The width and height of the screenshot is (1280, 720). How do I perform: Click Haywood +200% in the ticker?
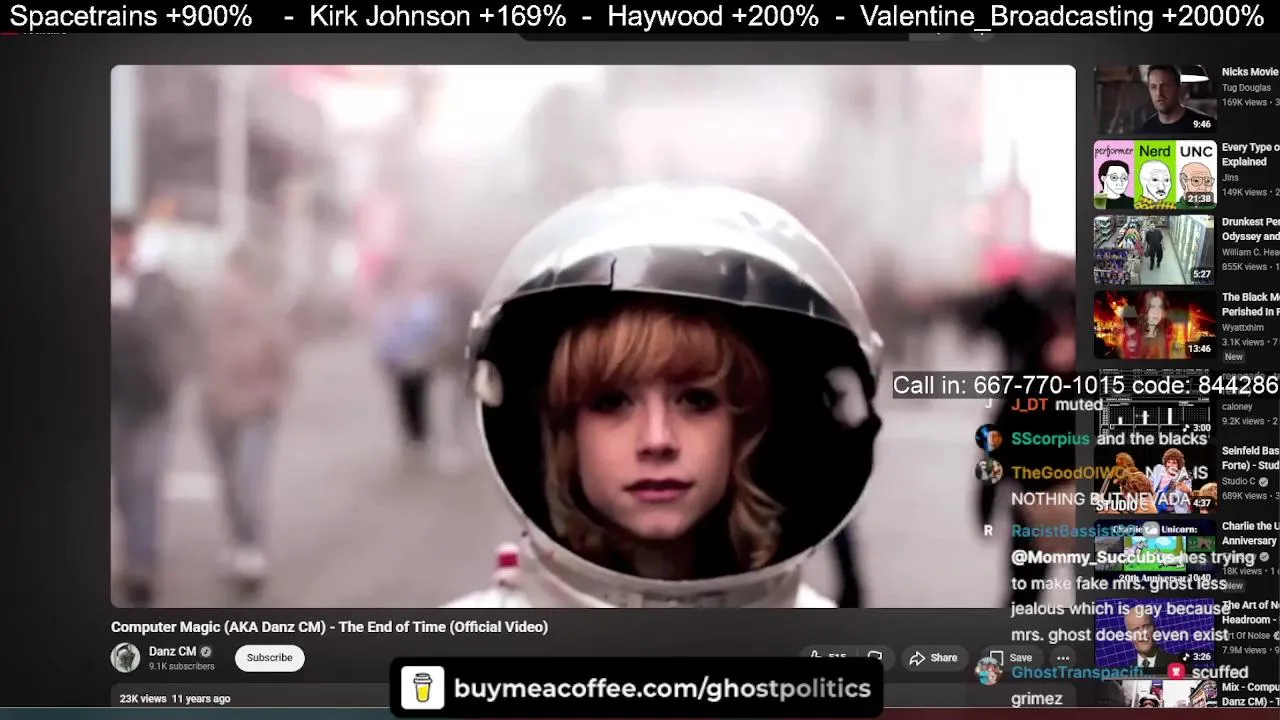(713, 16)
